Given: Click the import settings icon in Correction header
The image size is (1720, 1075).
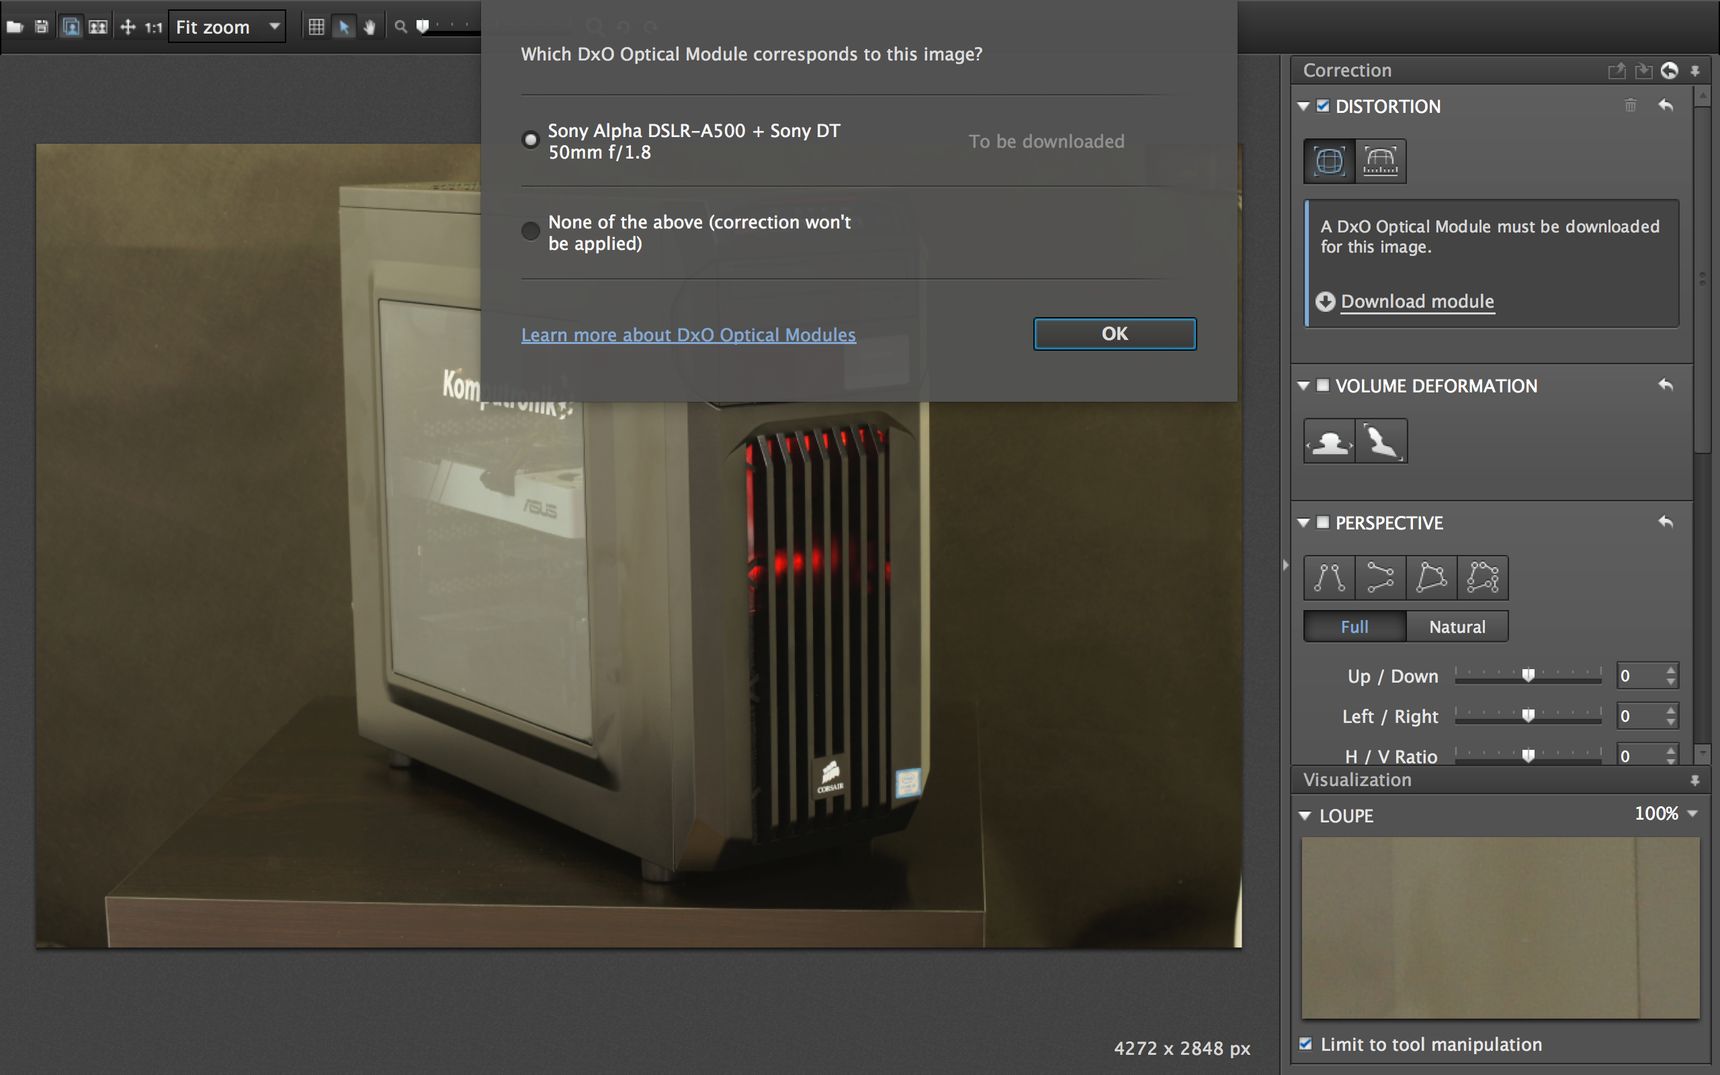Looking at the screenshot, I should coord(1643,71).
